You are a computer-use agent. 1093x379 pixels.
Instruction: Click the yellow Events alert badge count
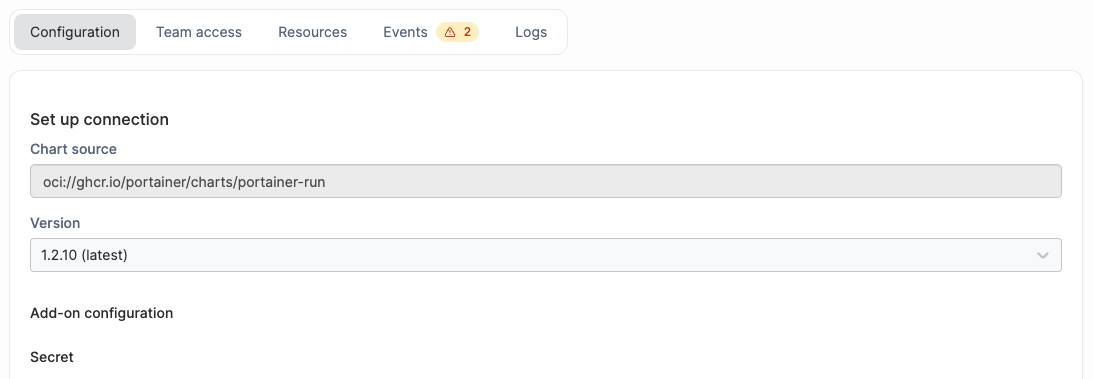458,32
